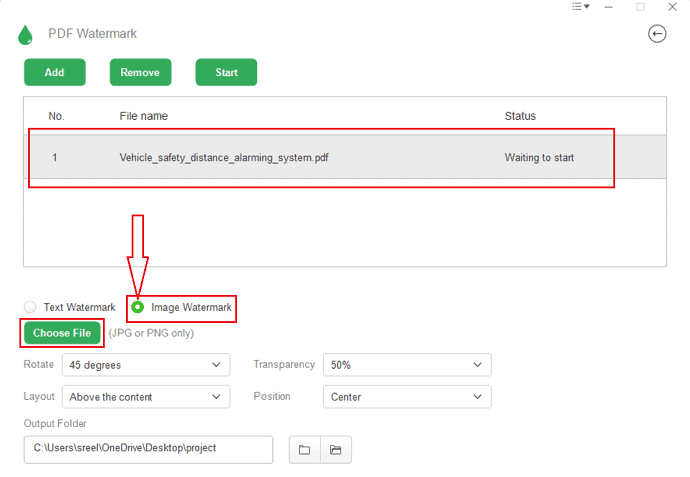
Task: Browse for output folder using first folder icon
Action: click(304, 450)
